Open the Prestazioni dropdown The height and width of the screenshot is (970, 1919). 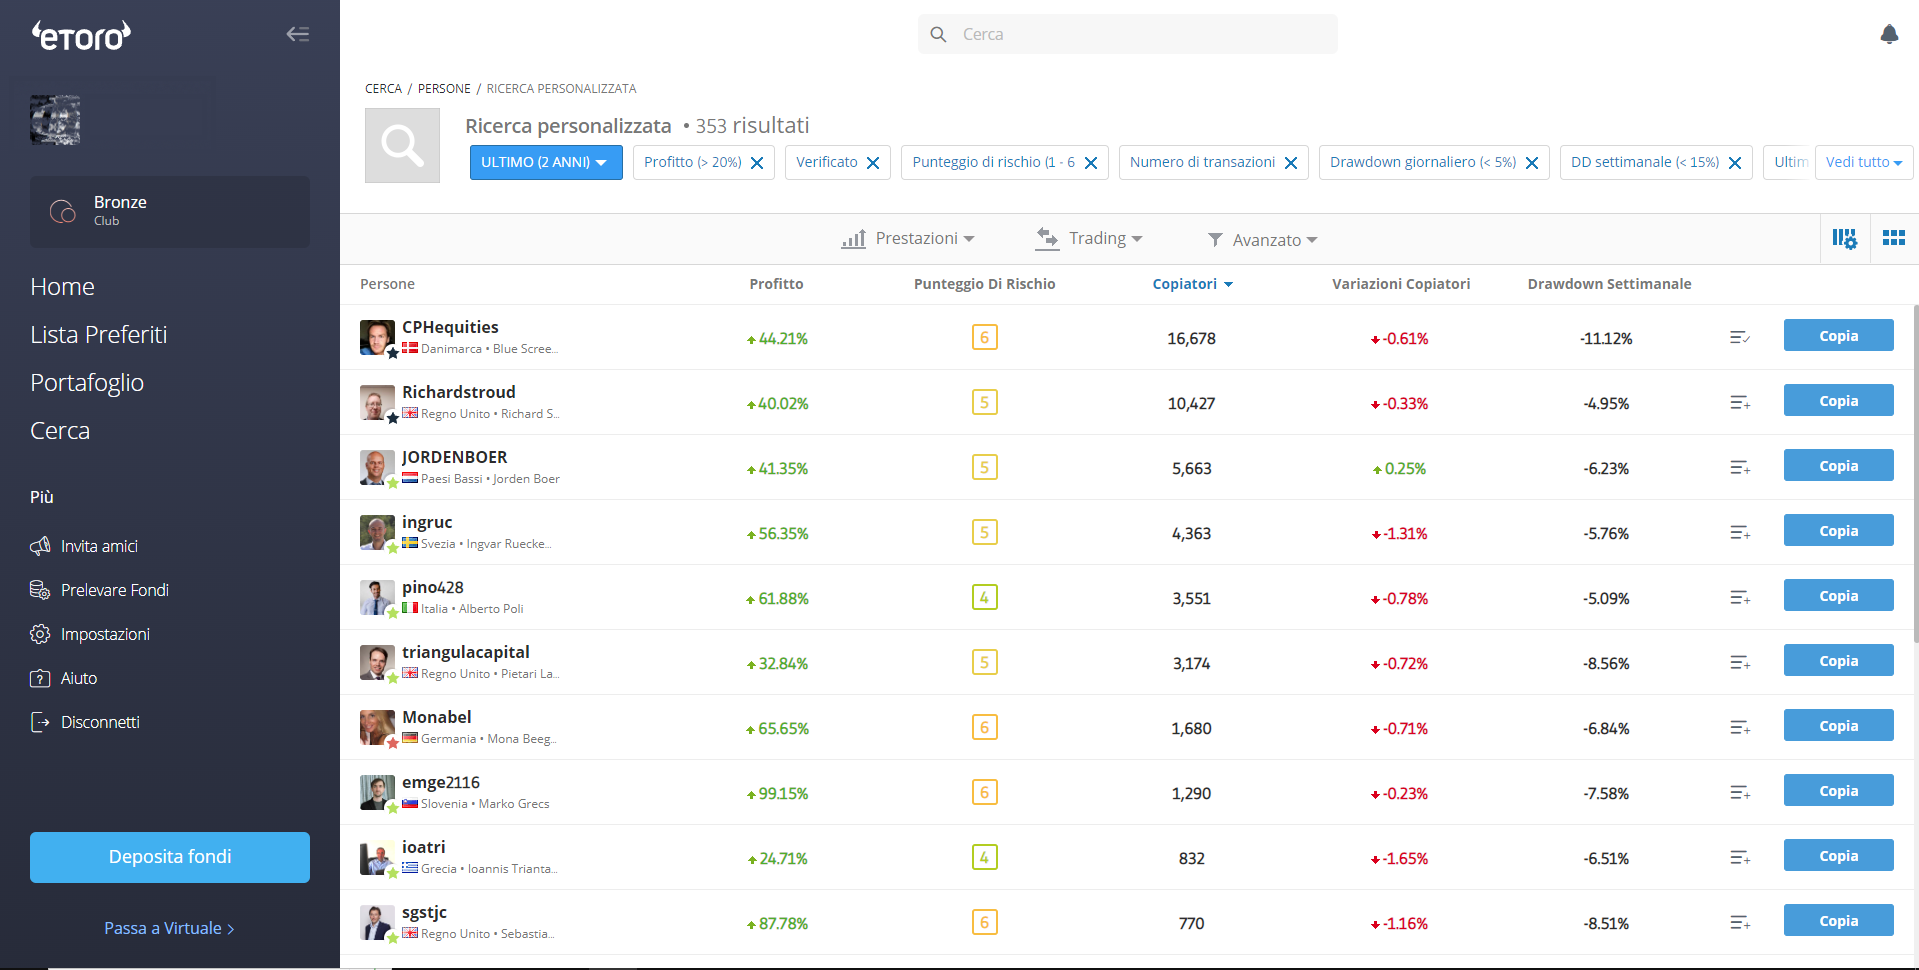908,239
